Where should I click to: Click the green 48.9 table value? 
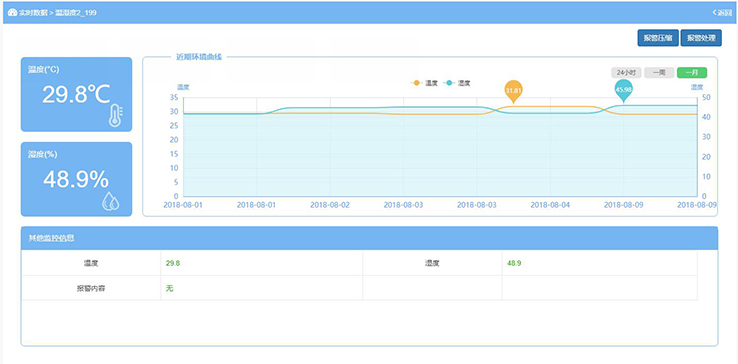514,263
